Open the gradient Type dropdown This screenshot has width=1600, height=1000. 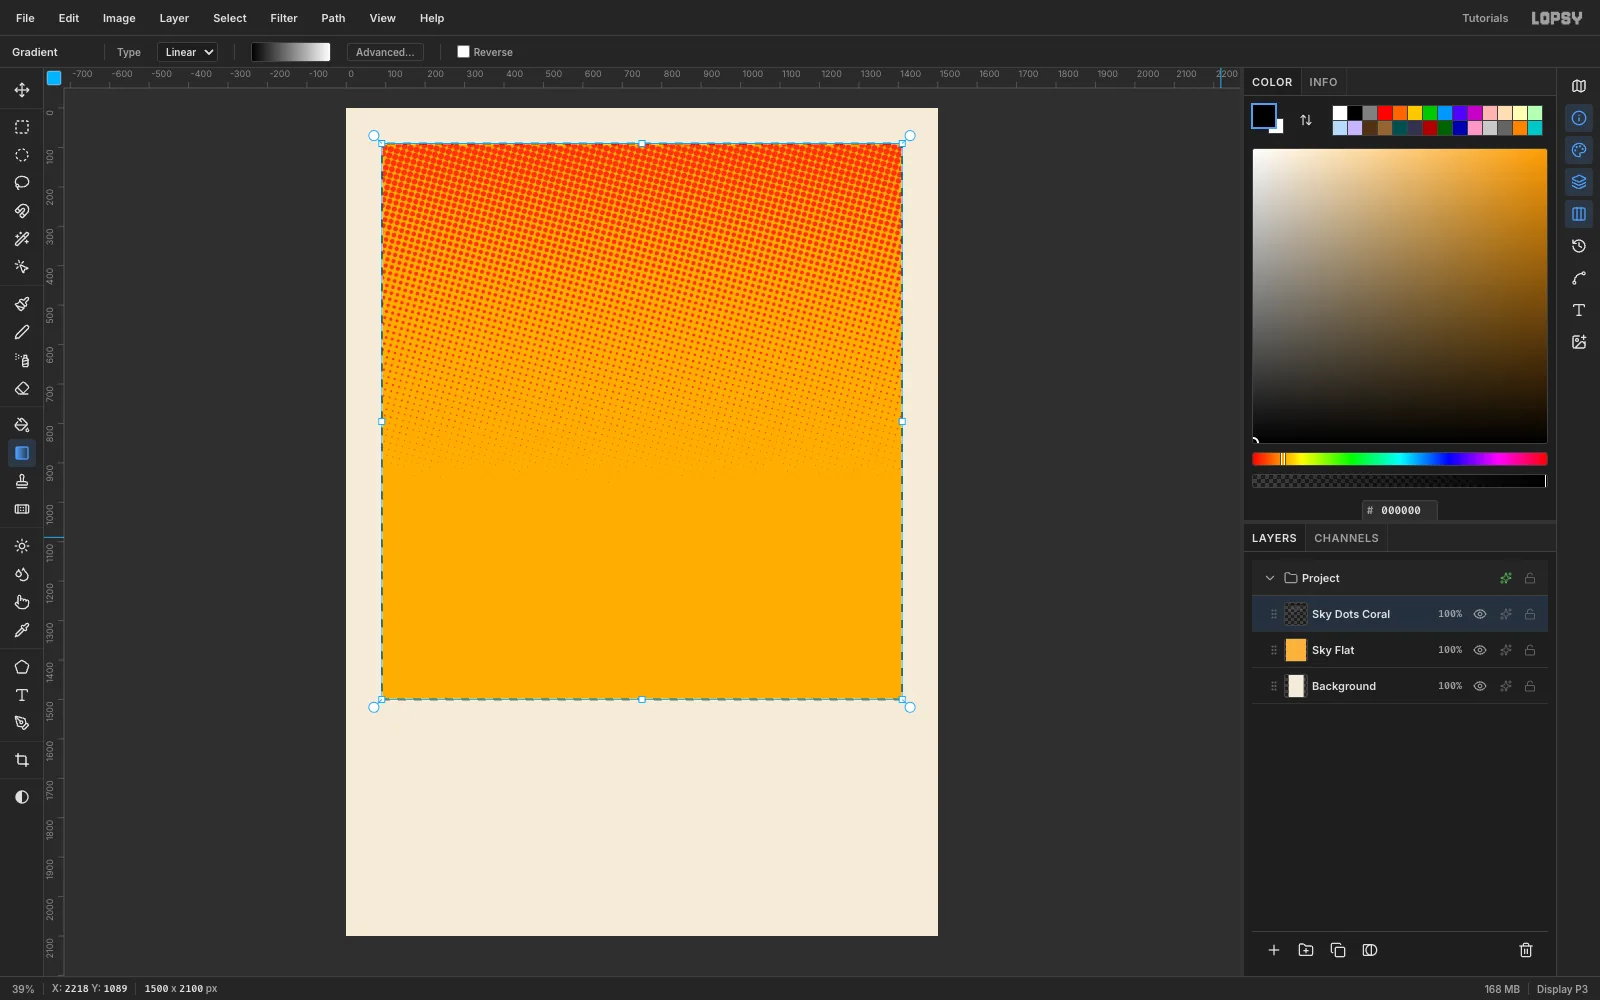point(187,52)
